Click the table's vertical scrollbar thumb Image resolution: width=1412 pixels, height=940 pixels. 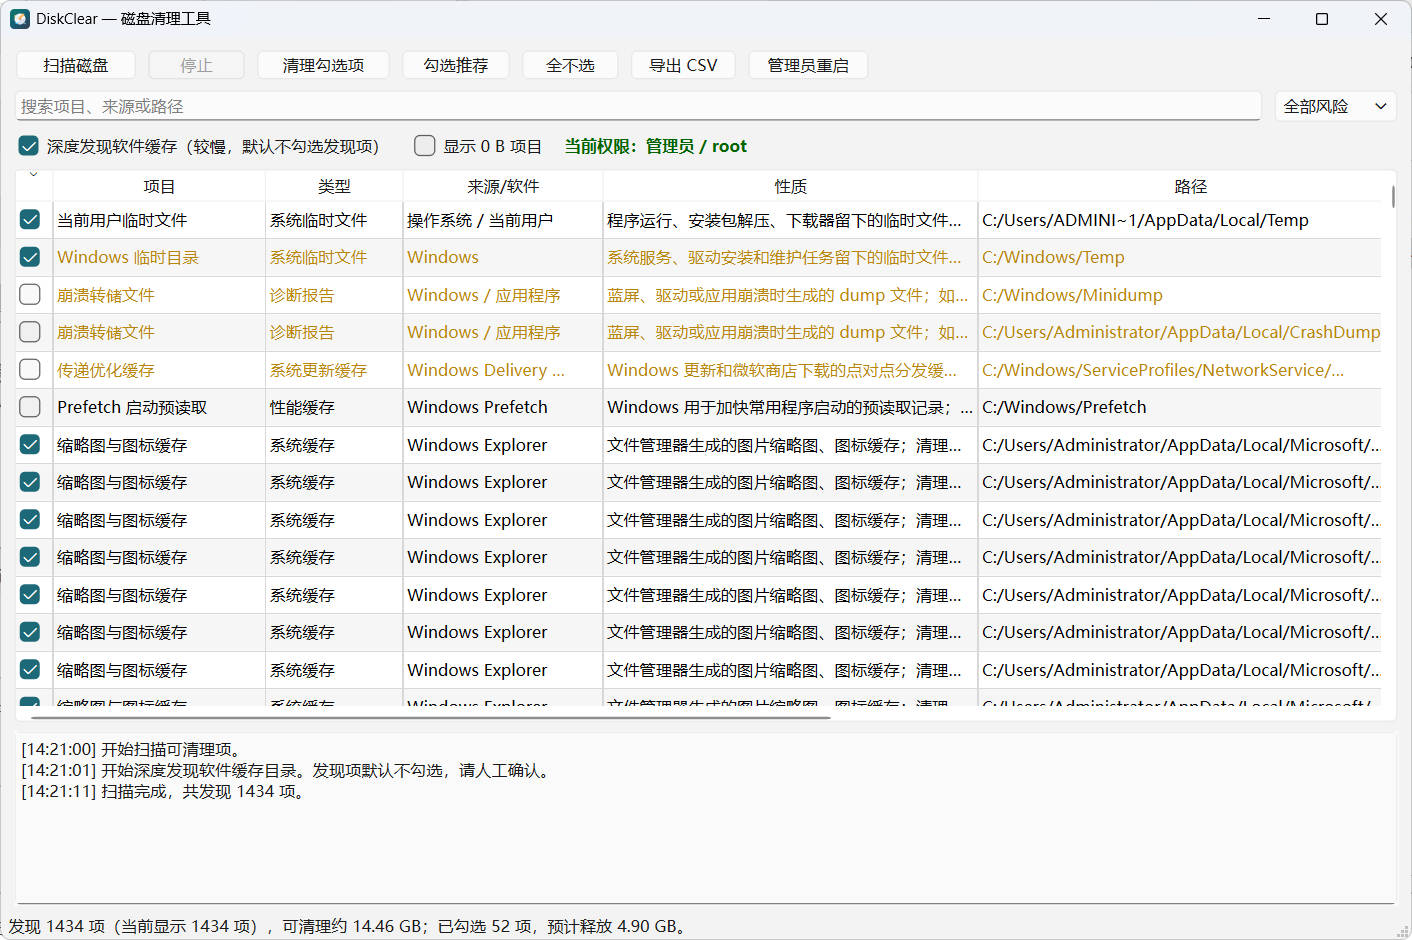point(1392,196)
